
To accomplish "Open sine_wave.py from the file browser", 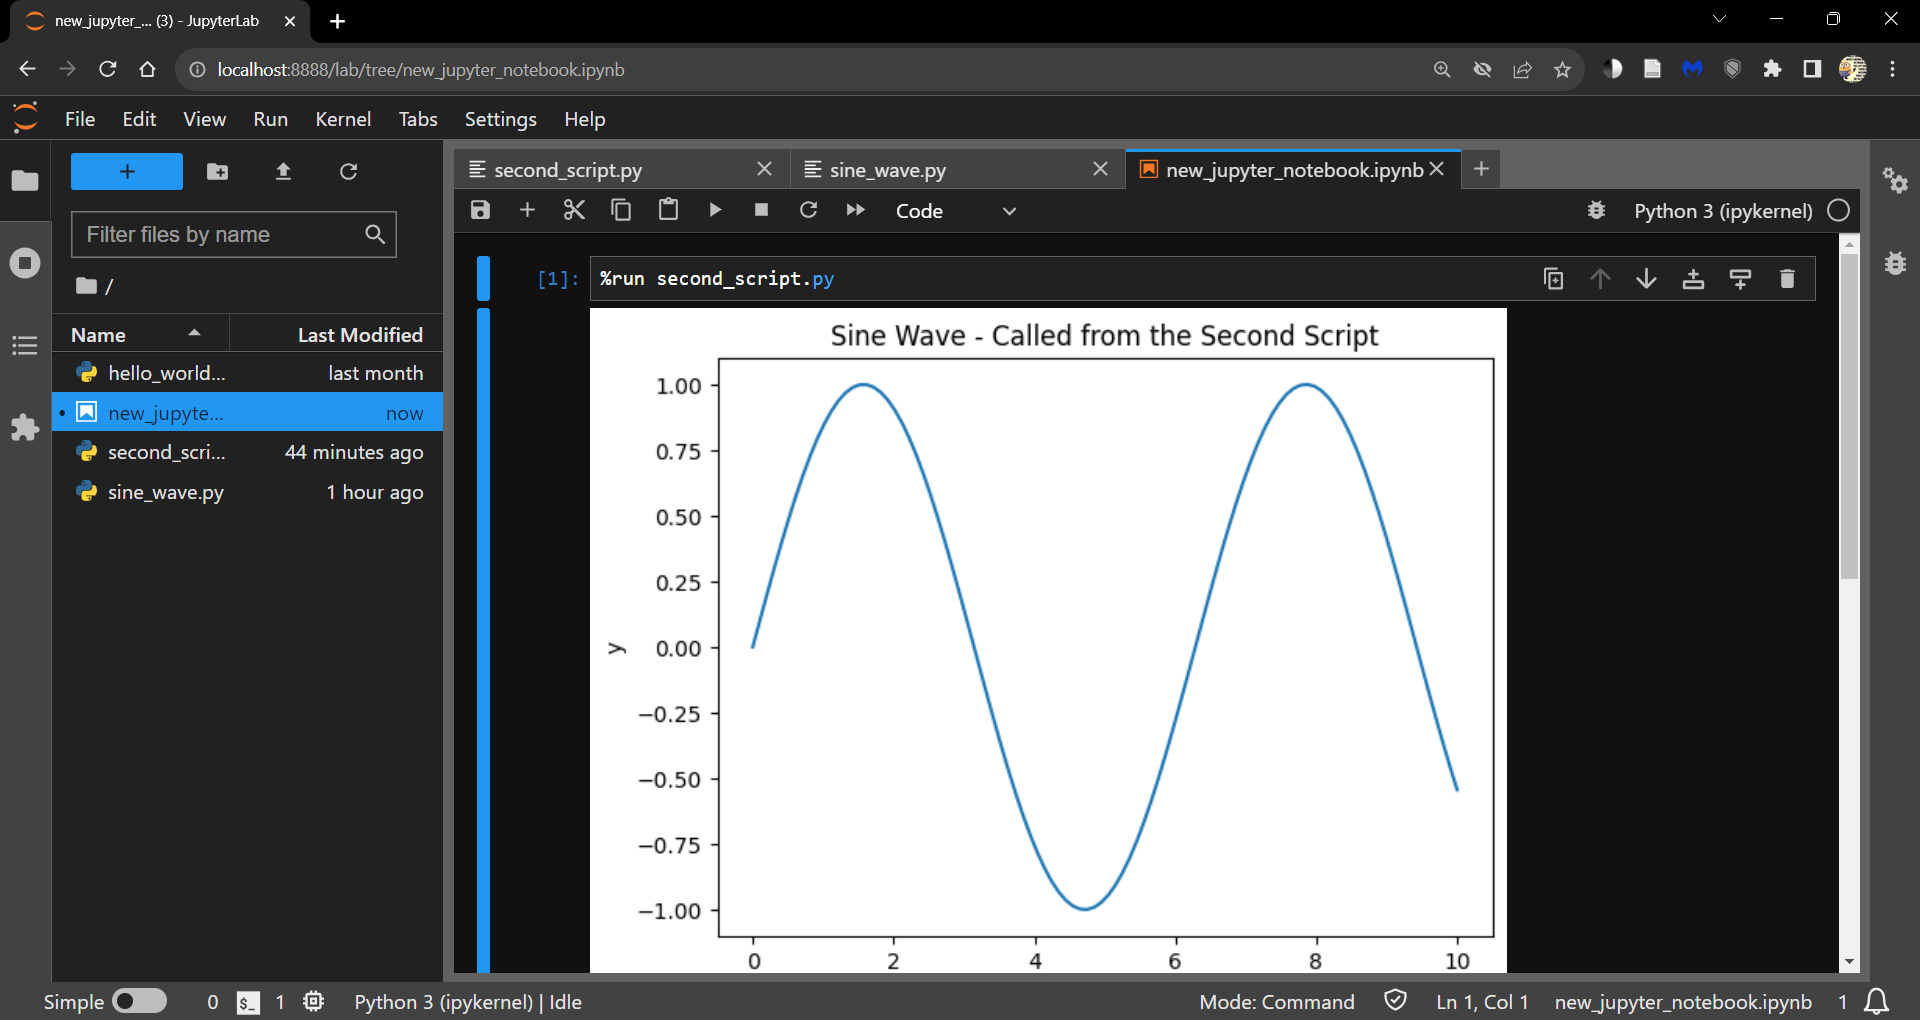I will (x=165, y=491).
